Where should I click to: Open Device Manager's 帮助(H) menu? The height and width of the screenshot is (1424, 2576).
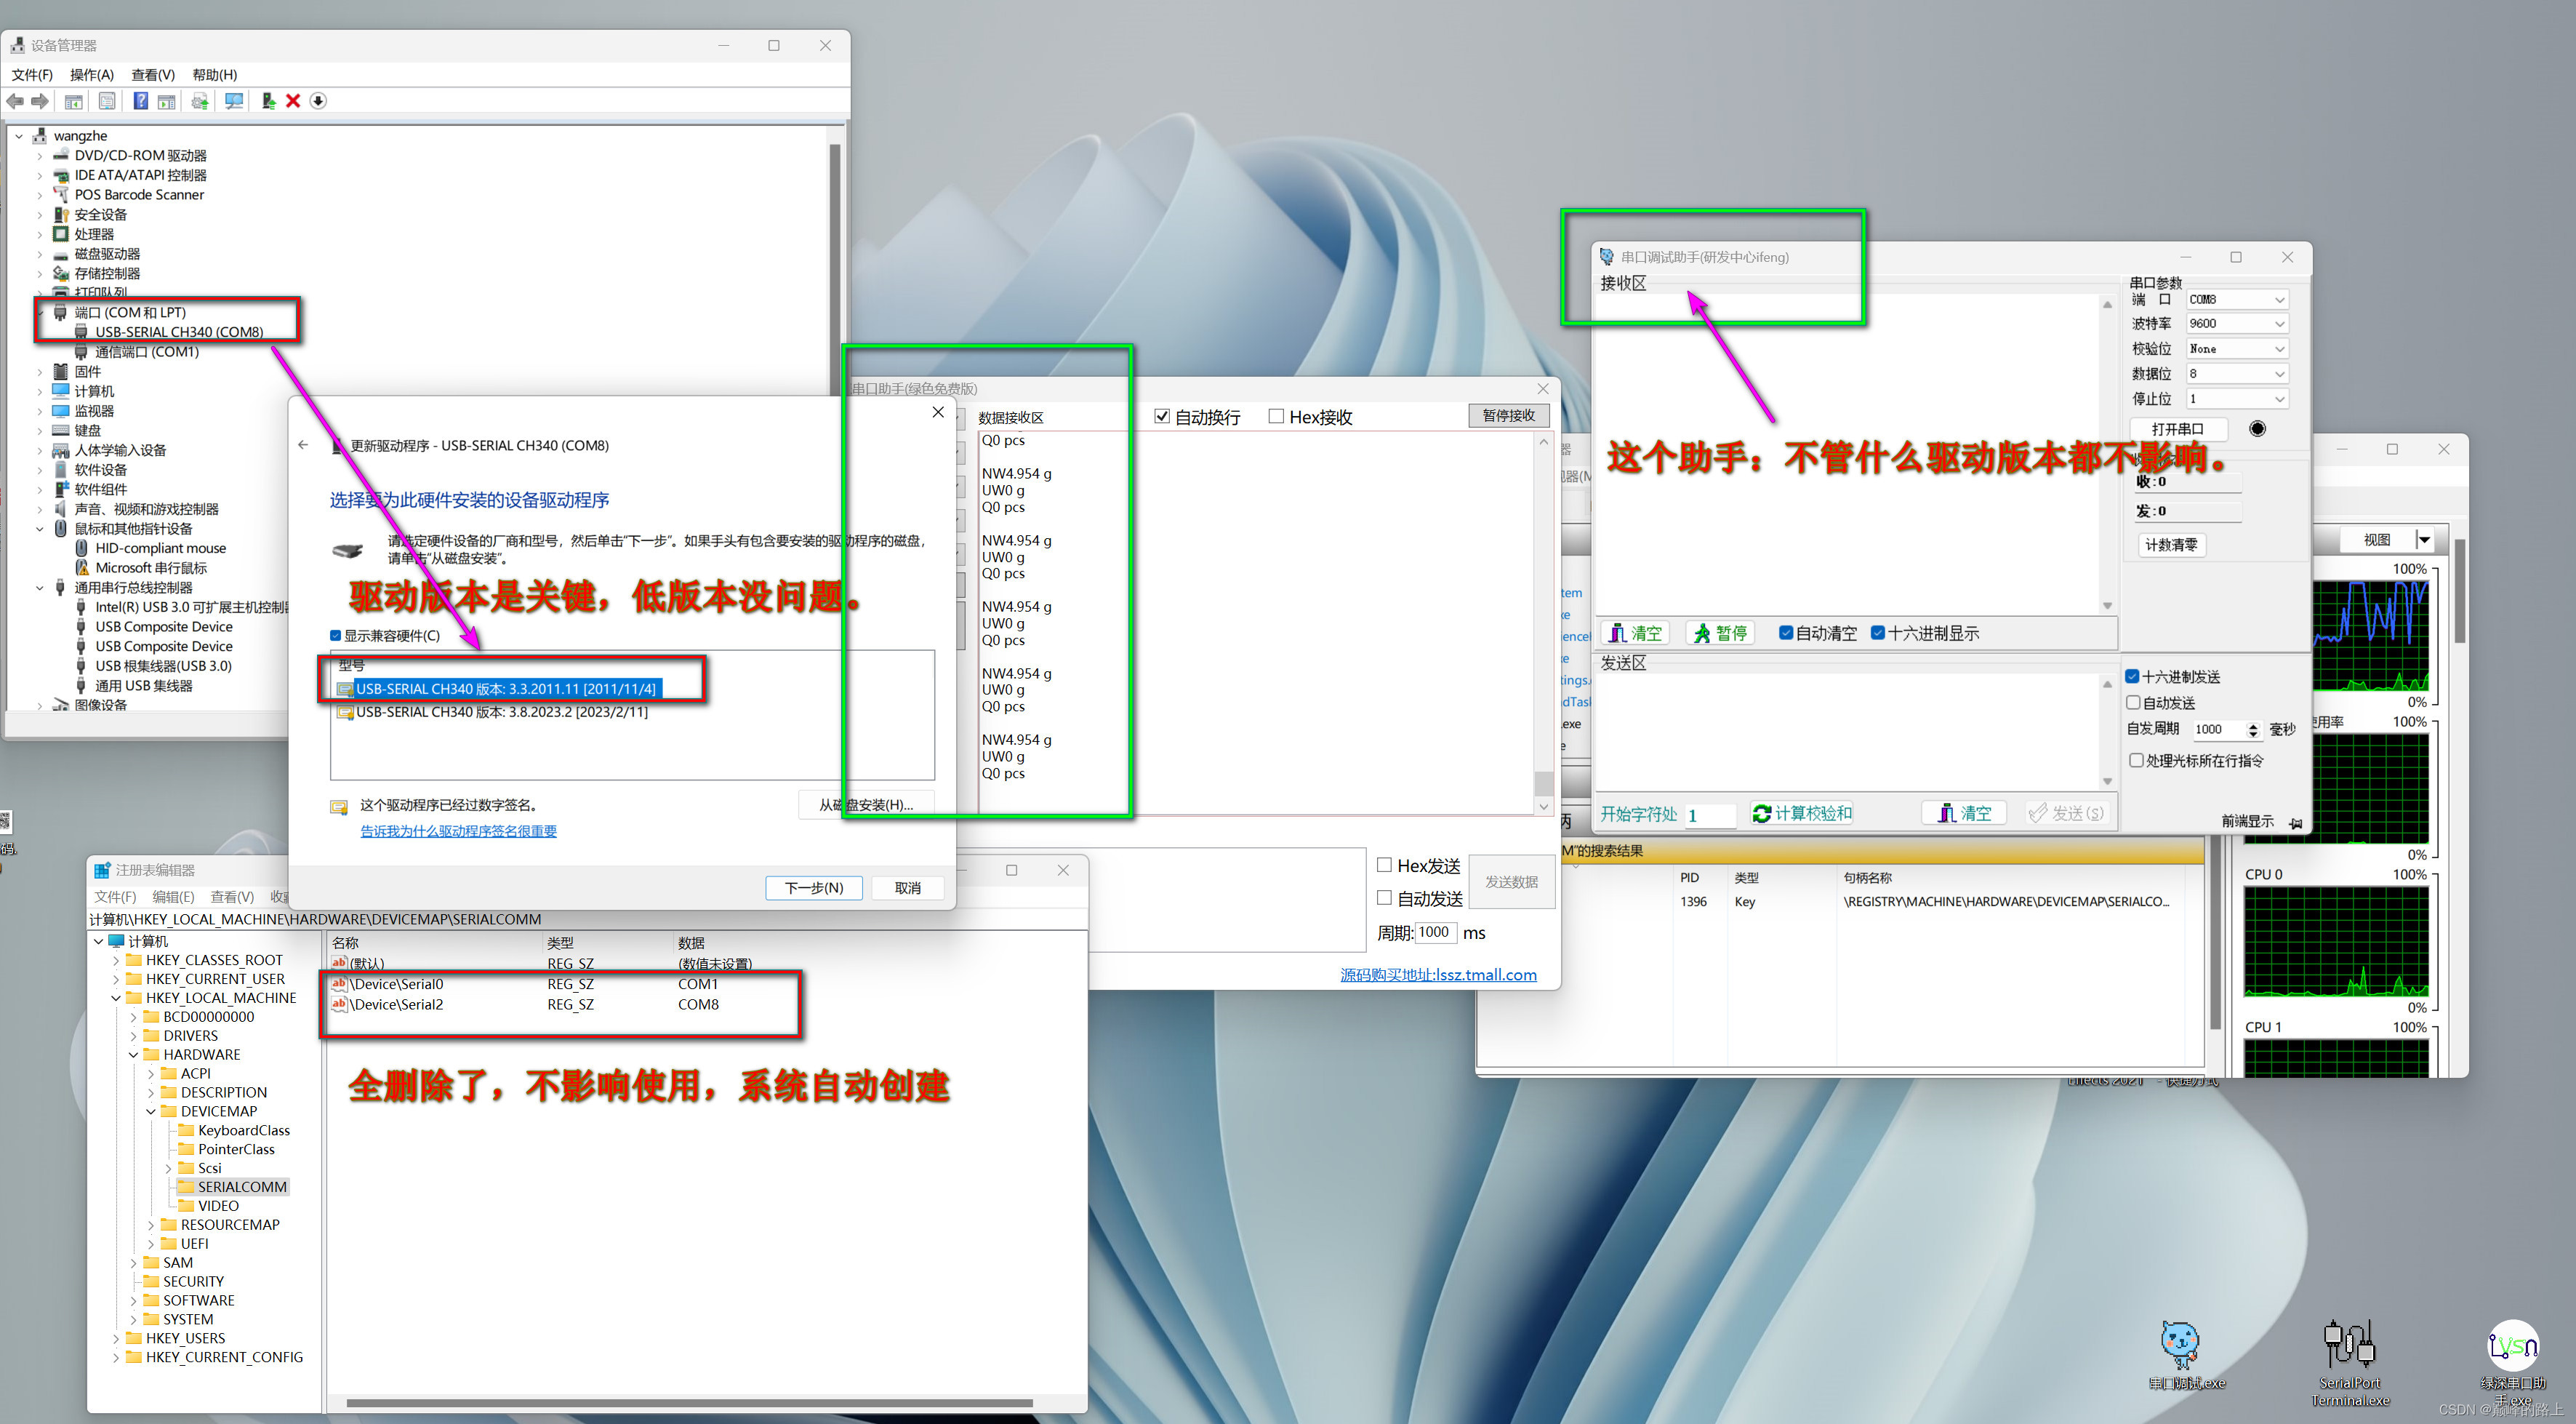215,75
